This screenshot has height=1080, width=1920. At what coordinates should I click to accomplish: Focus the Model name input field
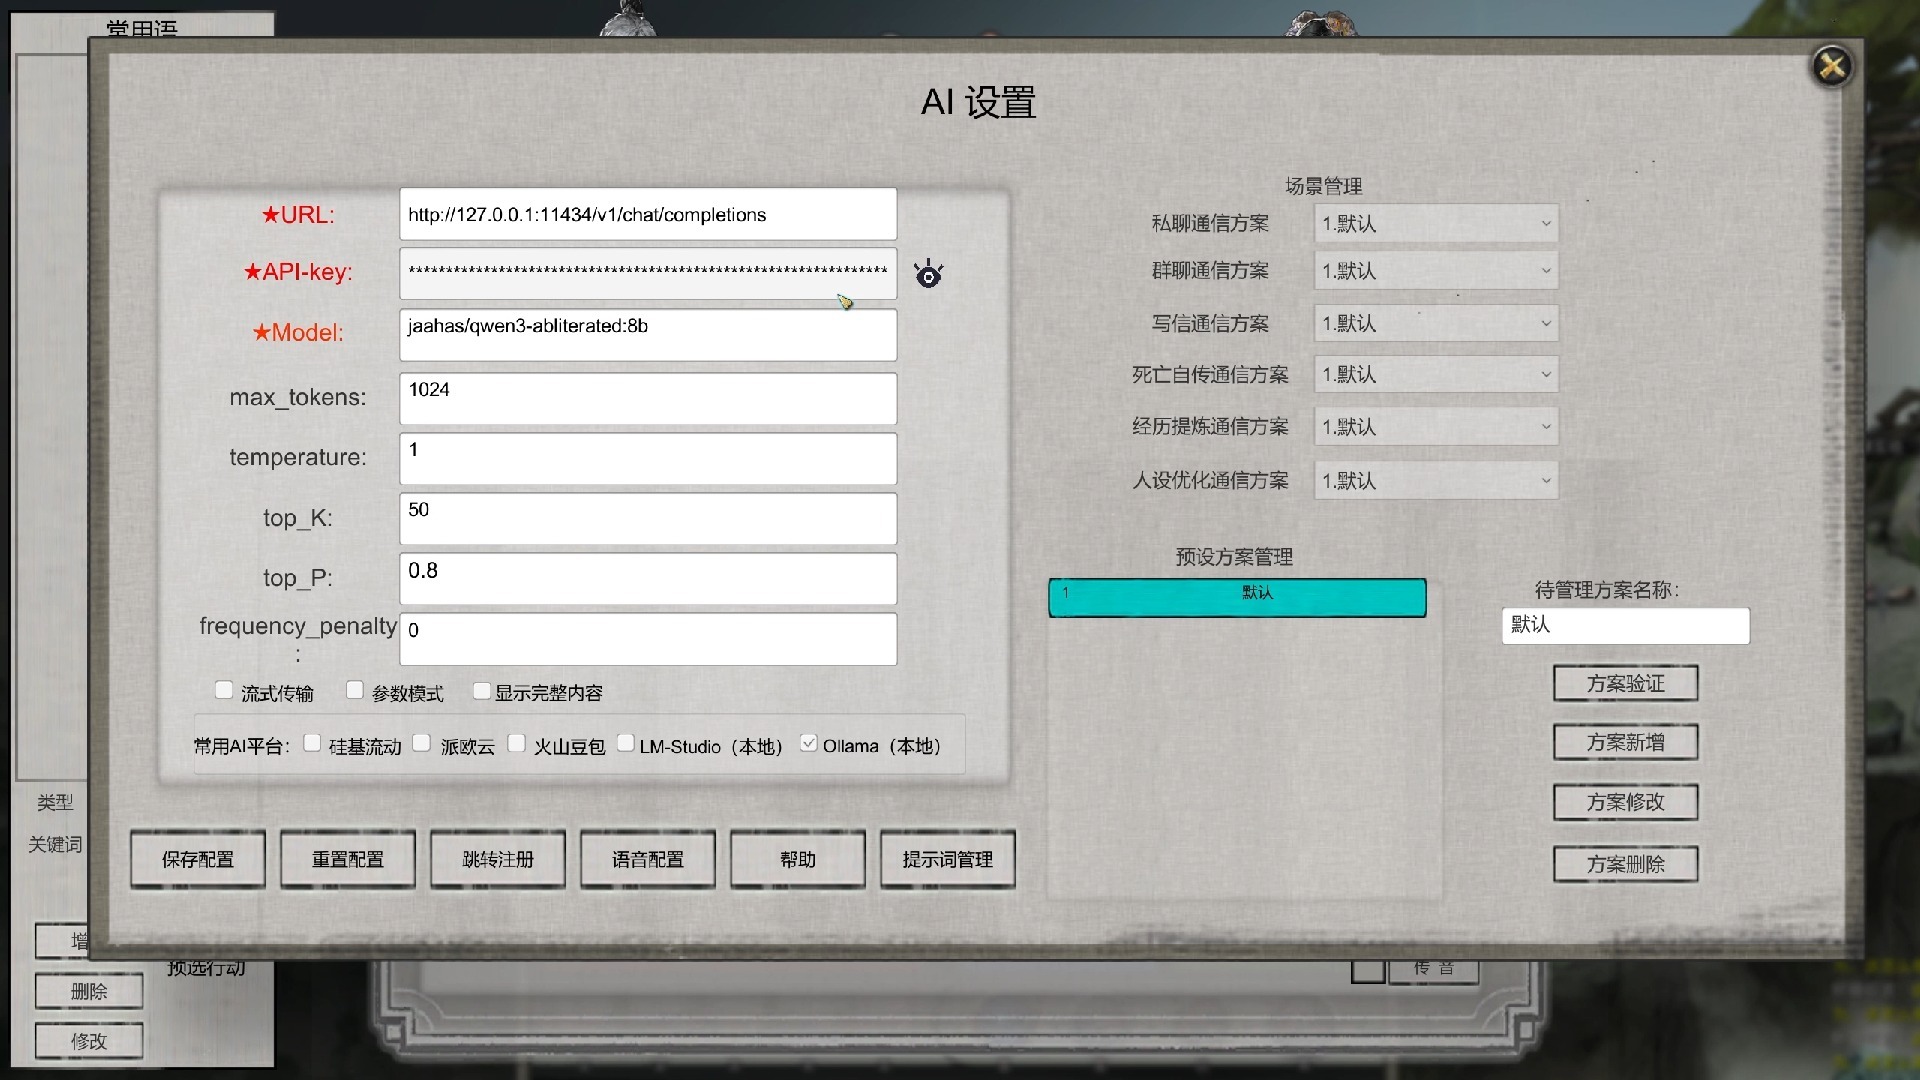click(x=648, y=335)
